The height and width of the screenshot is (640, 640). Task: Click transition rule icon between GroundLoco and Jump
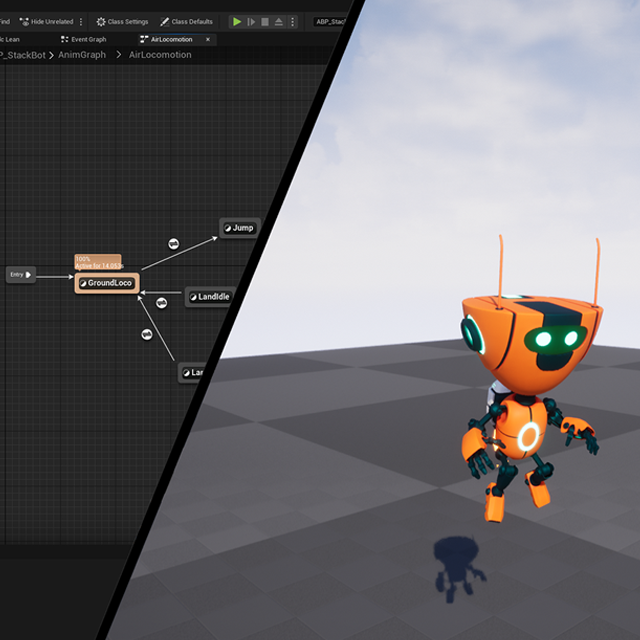click(173, 243)
